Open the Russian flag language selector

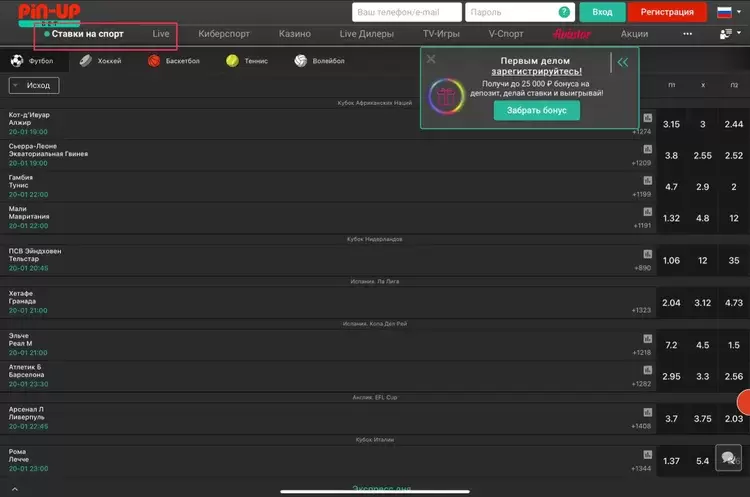tap(729, 12)
